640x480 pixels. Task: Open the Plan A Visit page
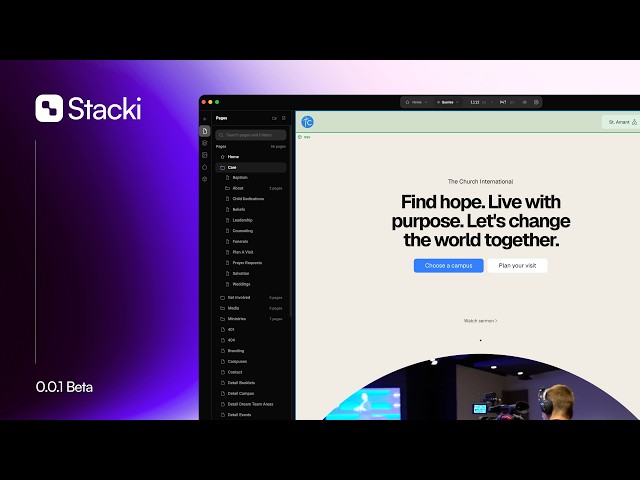(x=253, y=252)
